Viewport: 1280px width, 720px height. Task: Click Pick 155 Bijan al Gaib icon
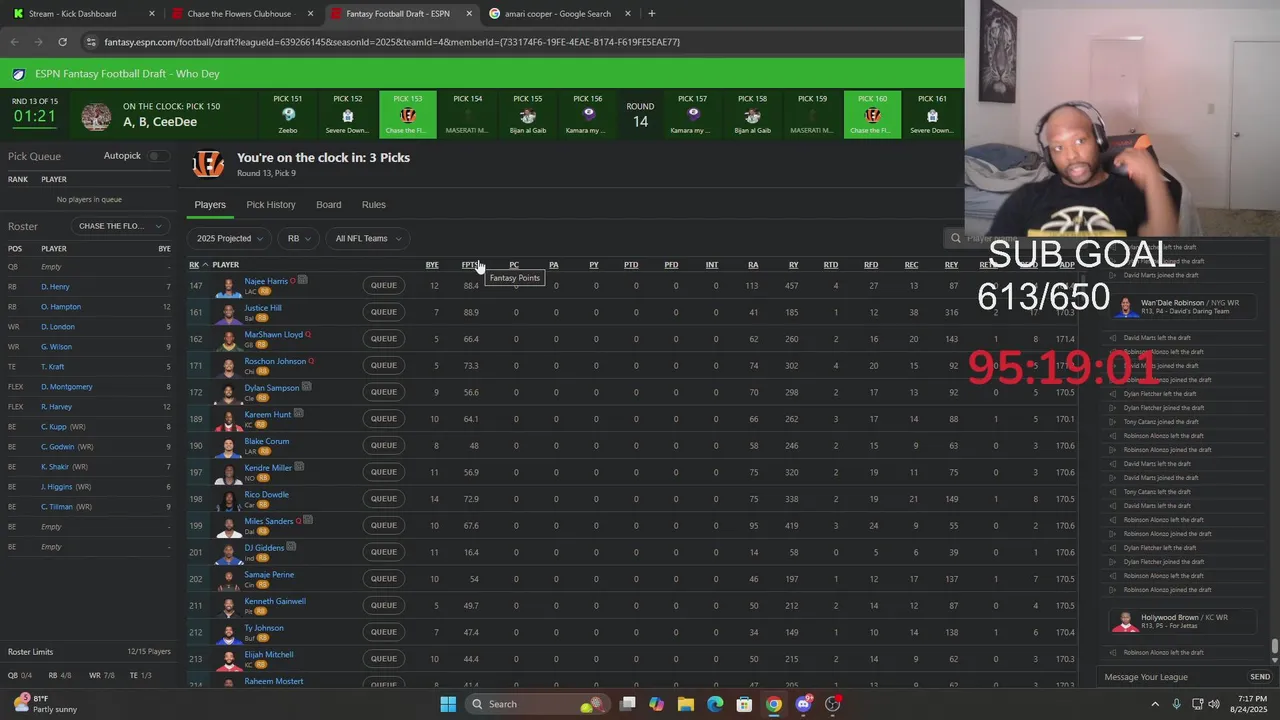tap(528, 116)
